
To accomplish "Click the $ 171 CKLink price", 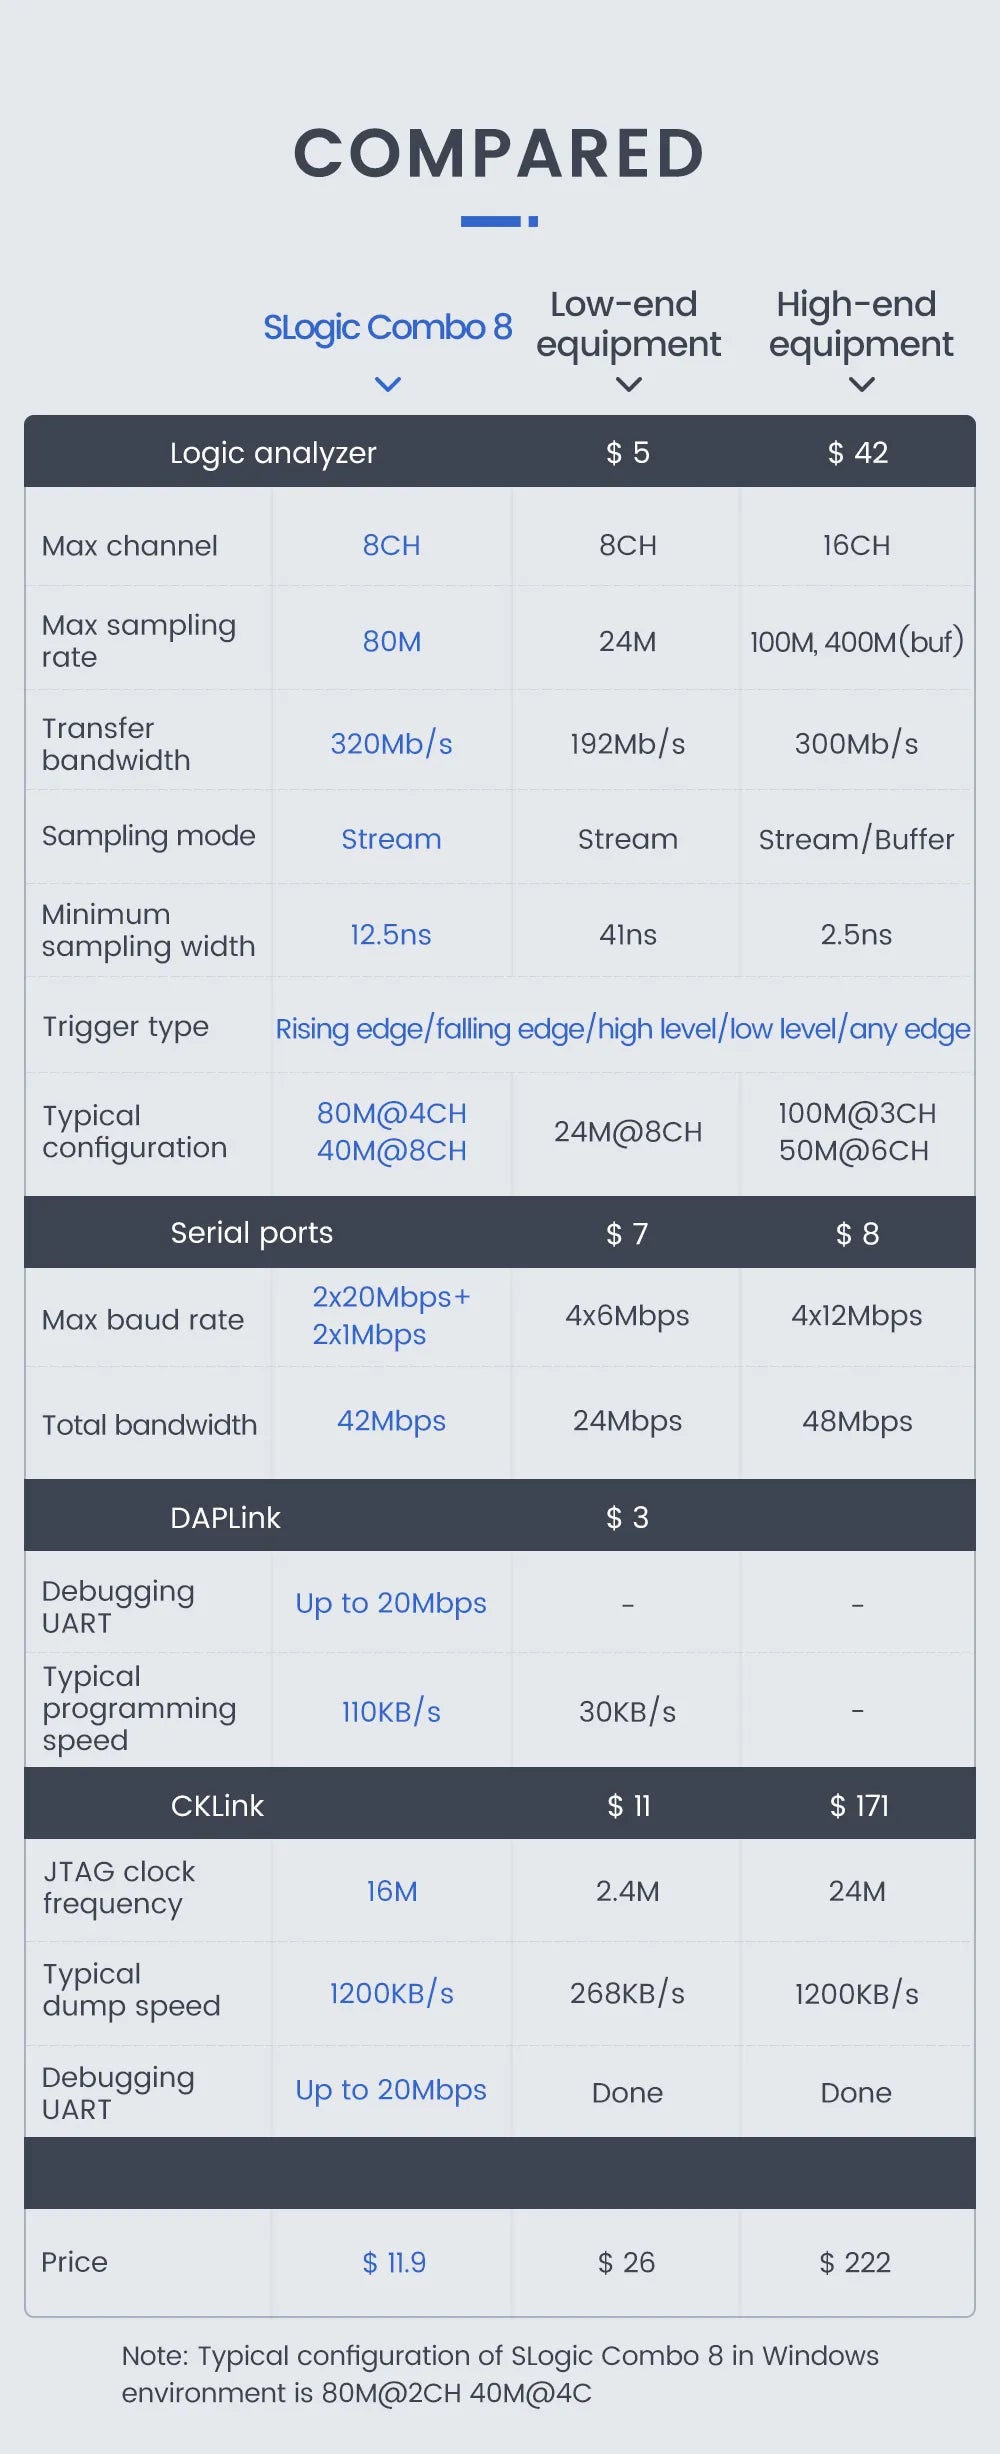I will coord(858,1806).
